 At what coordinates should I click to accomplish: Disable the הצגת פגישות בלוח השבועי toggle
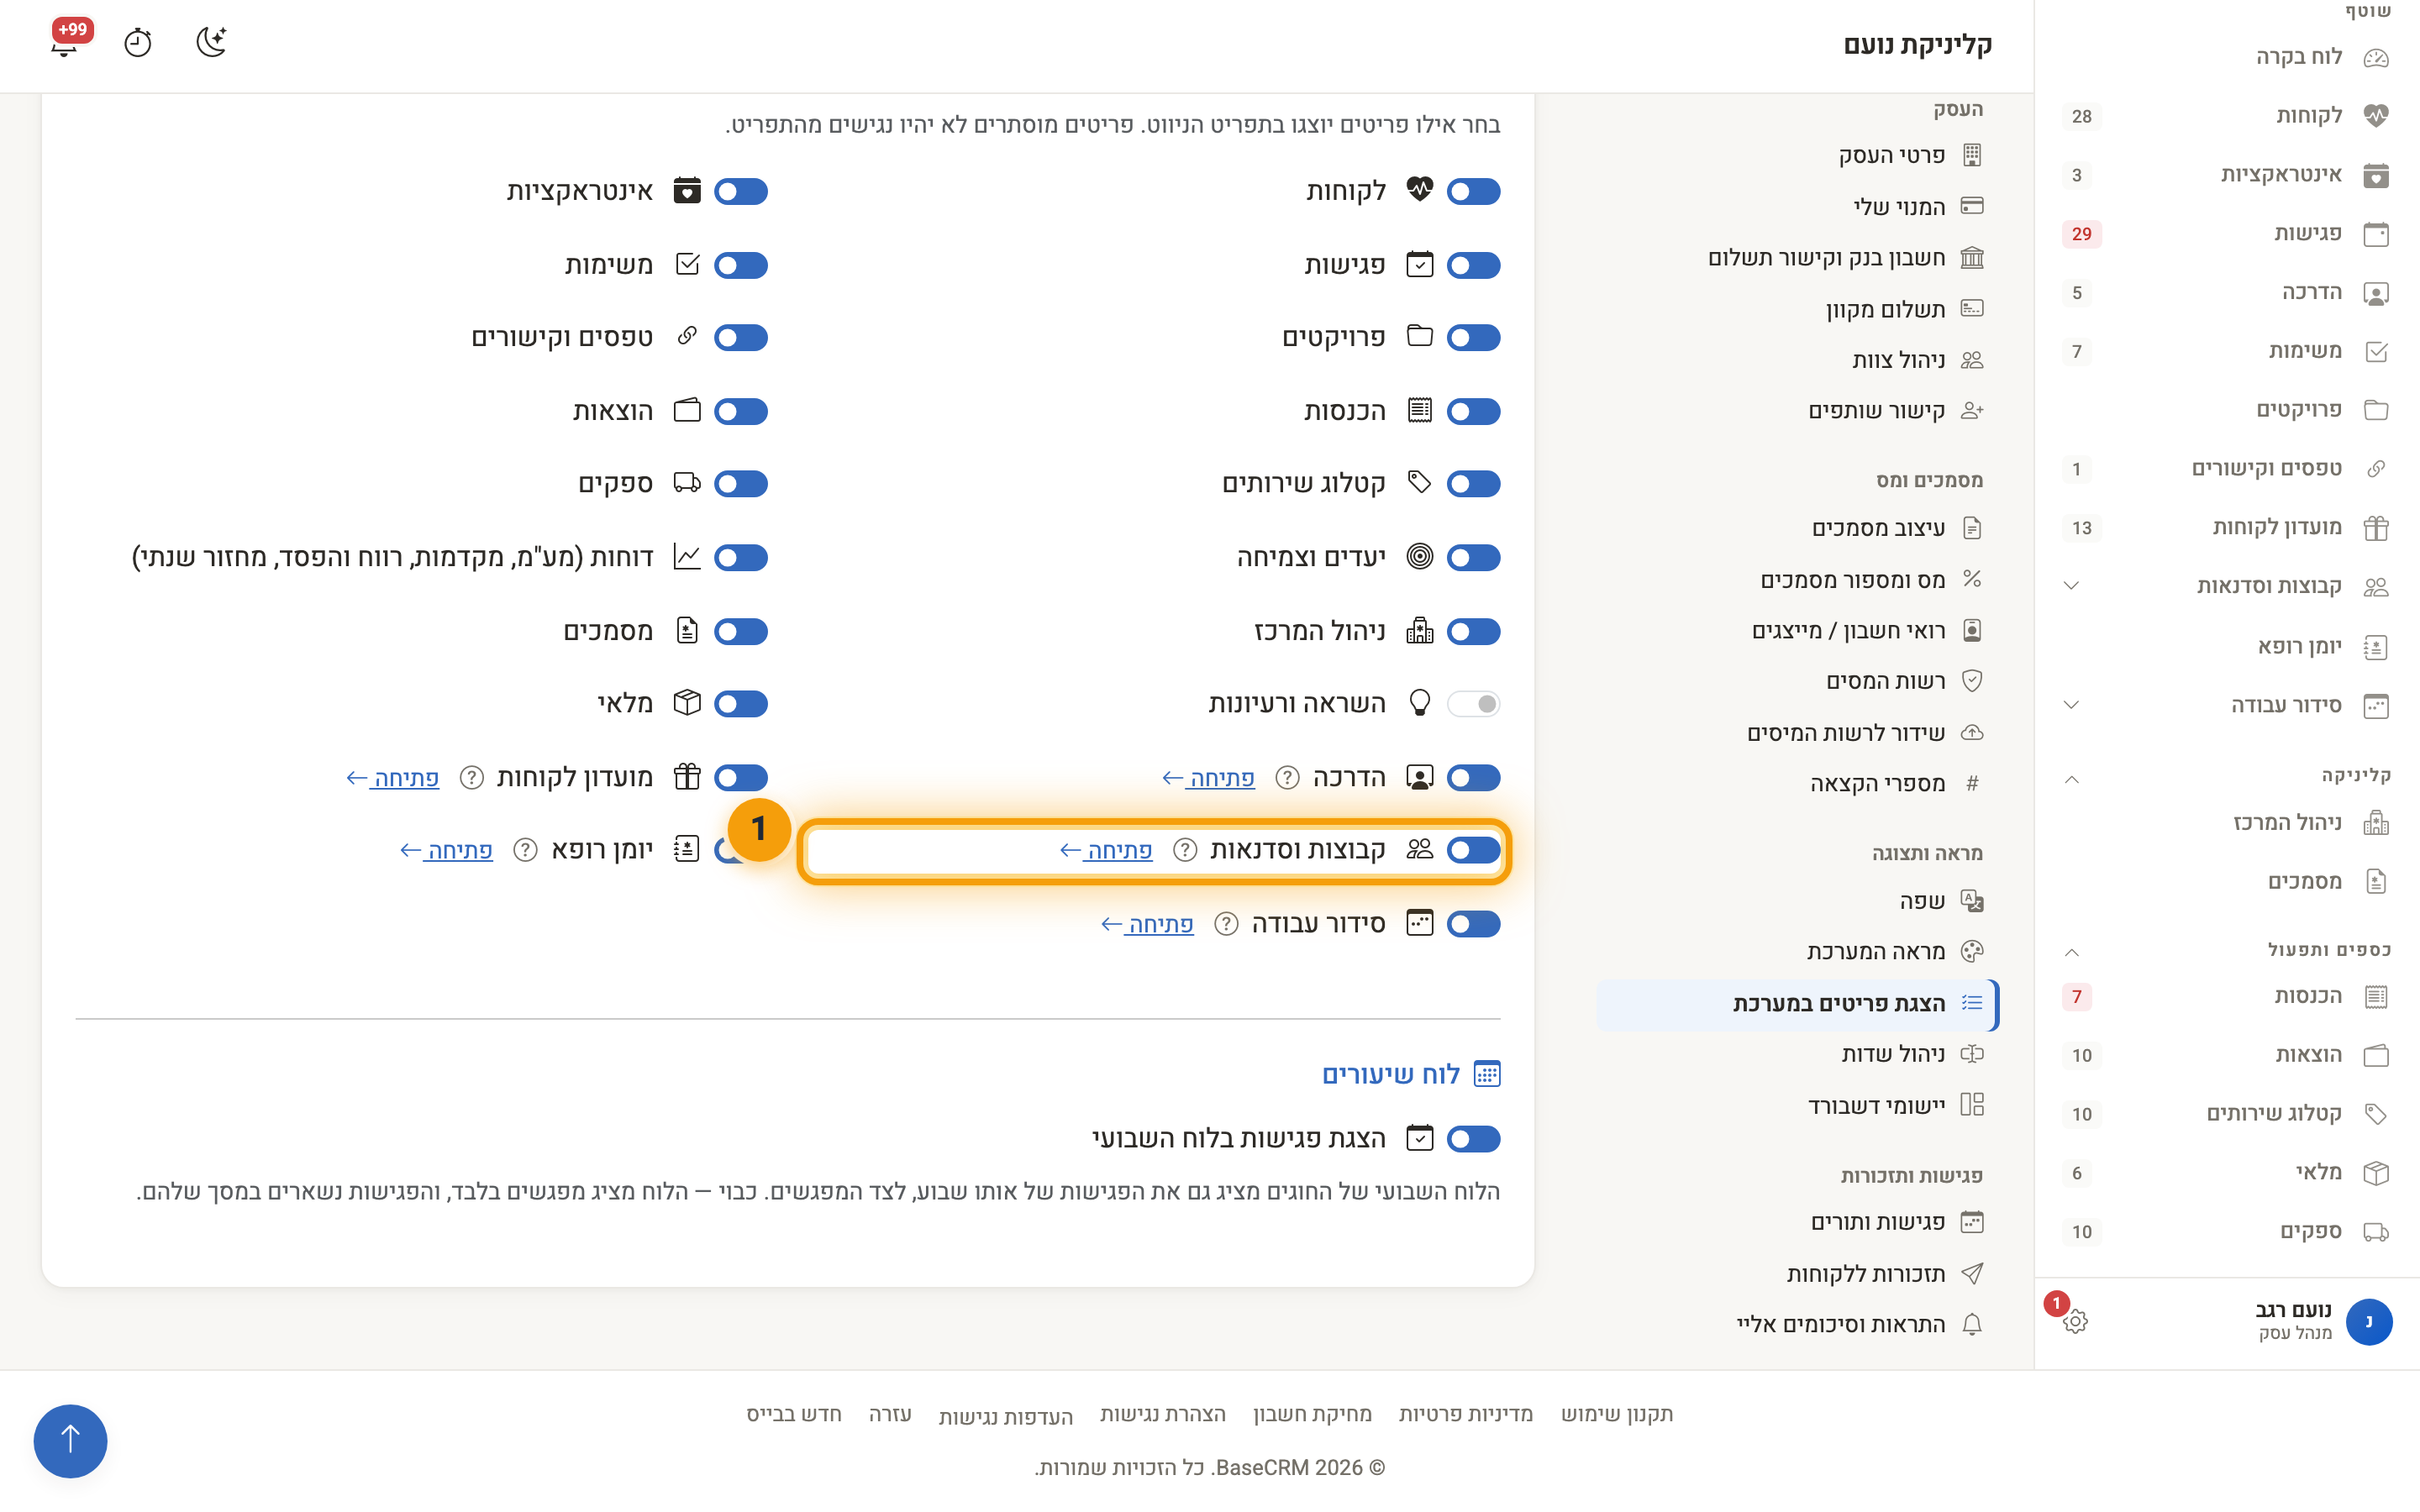click(1474, 1138)
